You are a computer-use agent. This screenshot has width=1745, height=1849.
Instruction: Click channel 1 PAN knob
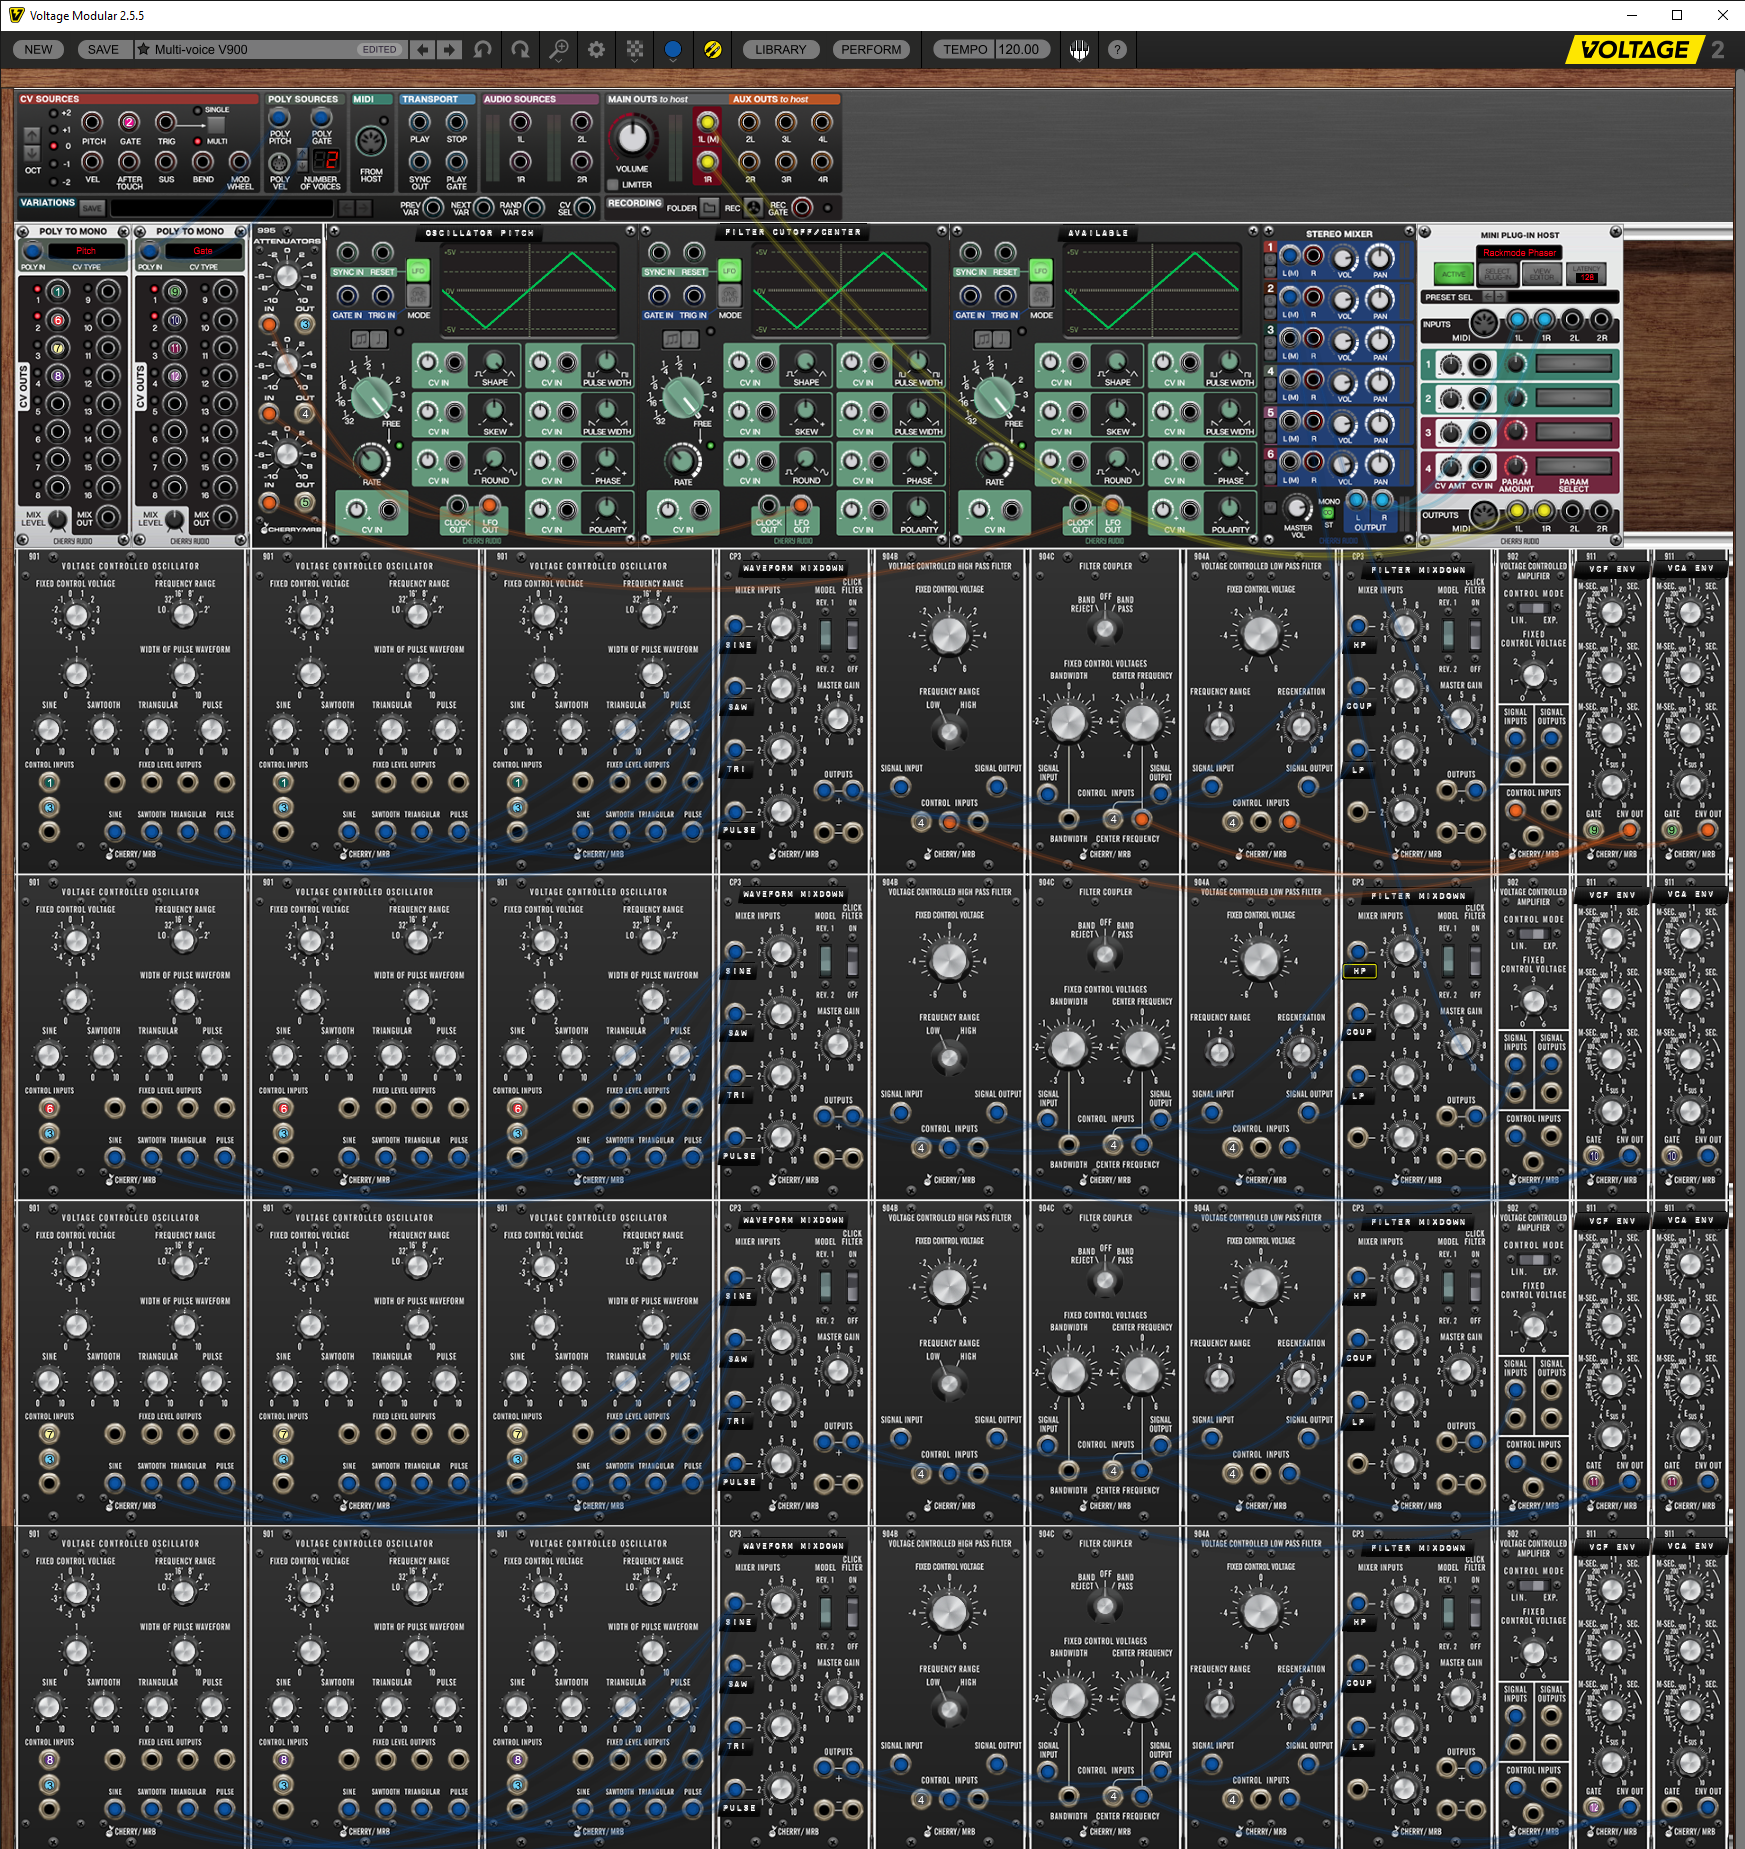[x=1380, y=257]
